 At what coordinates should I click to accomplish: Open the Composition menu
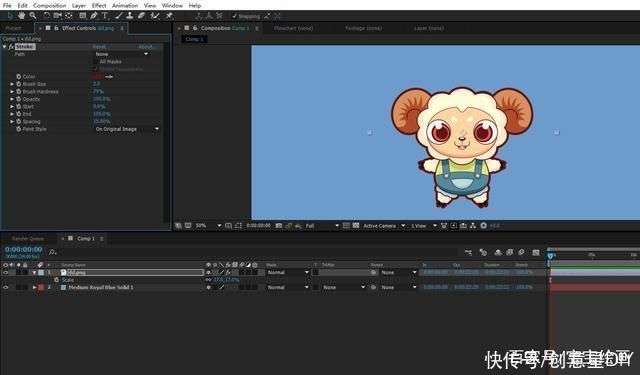click(x=49, y=5)
